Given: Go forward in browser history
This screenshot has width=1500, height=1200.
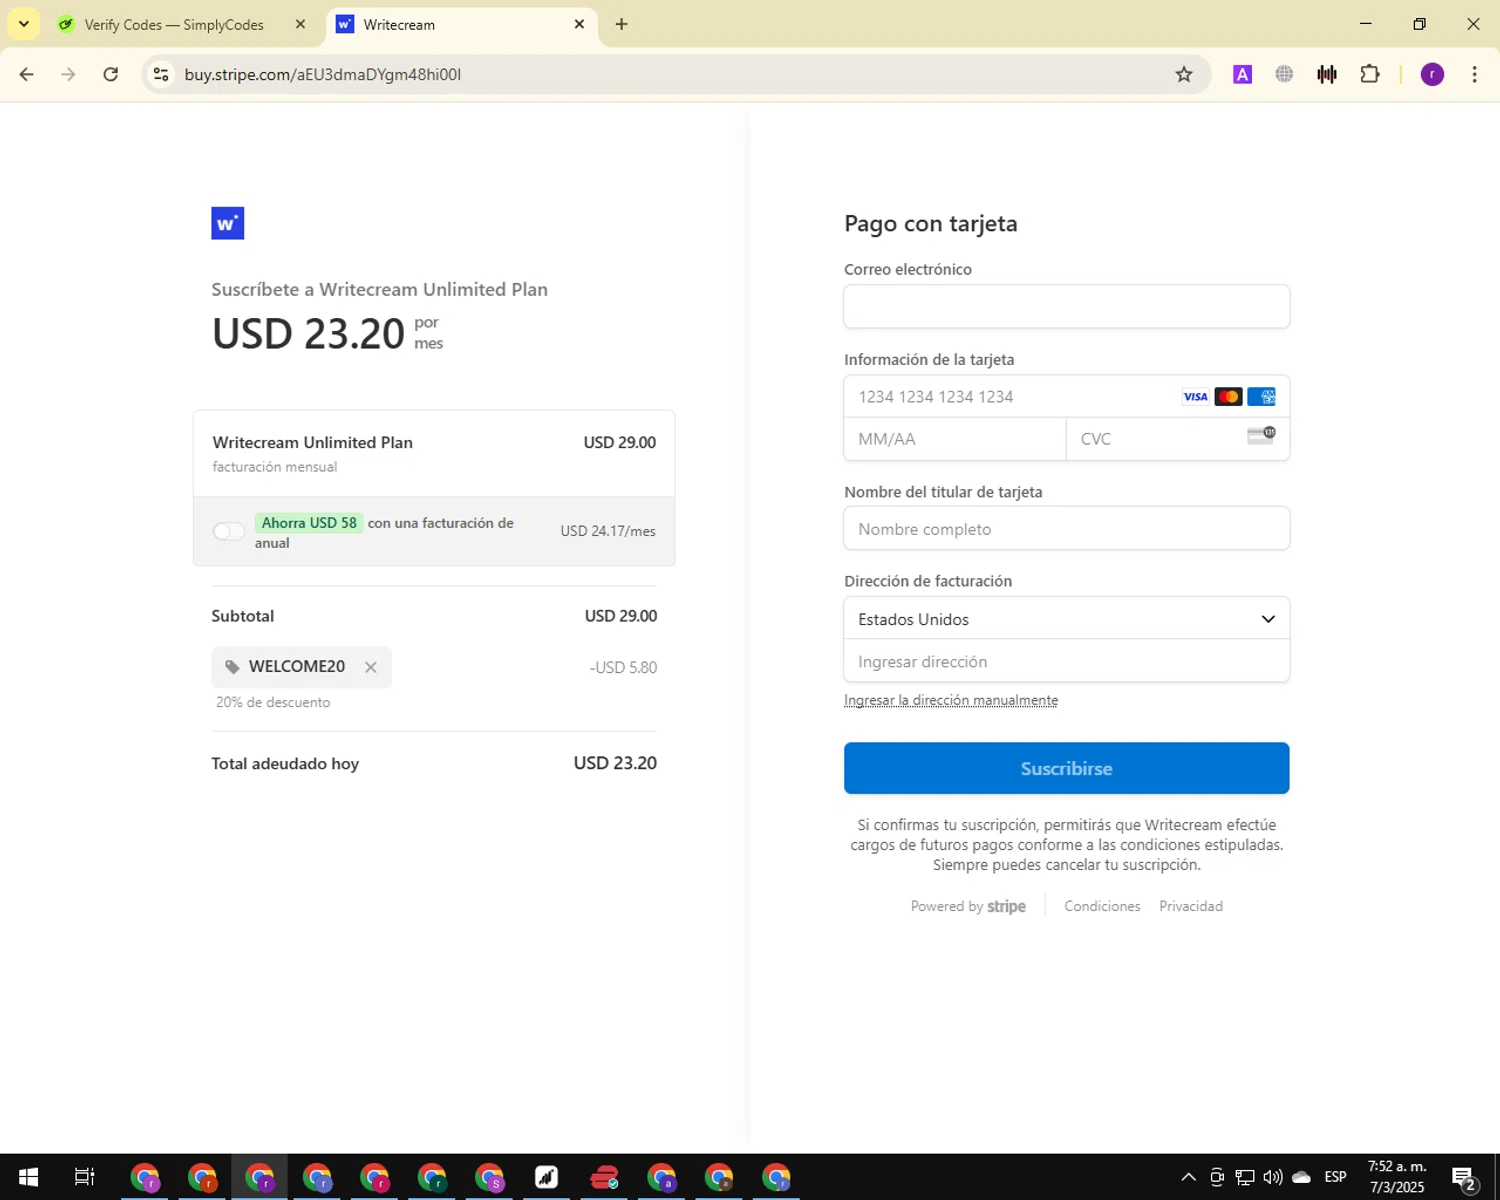Looking at the screenshot, I should (x=68, y=74).
